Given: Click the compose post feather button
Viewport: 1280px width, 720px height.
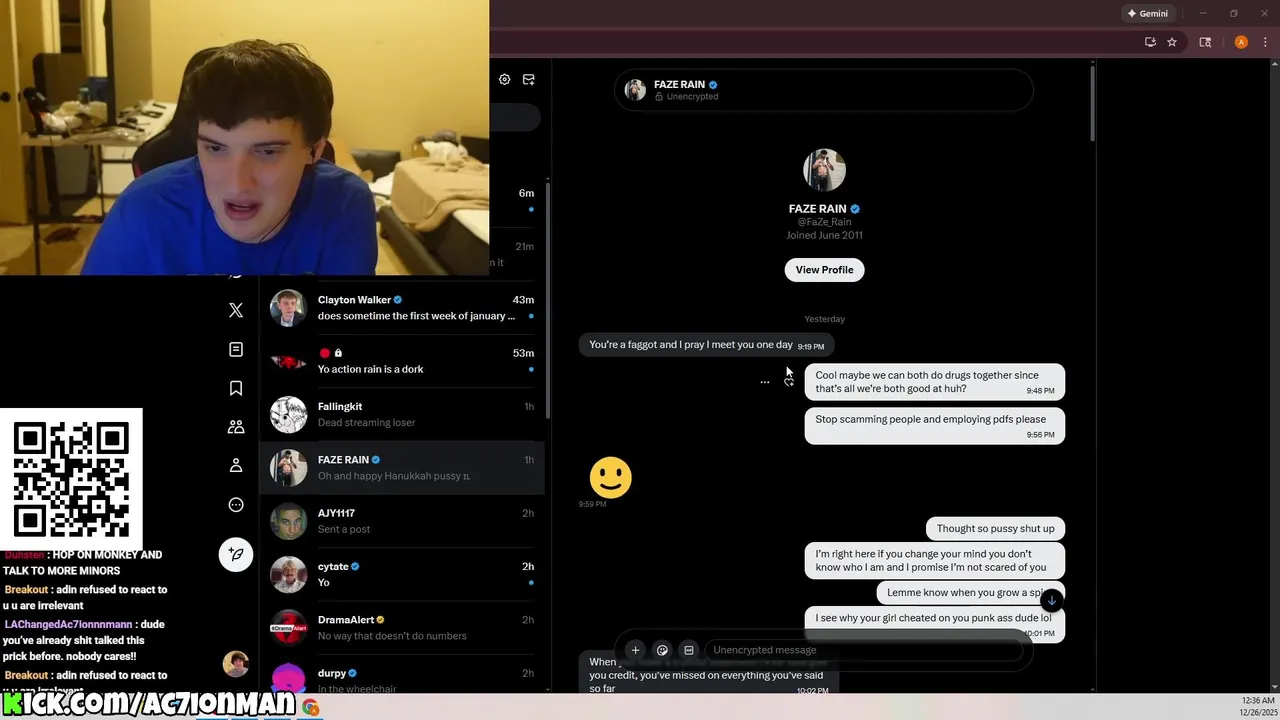Looking at the screenshot, I should pos(236,554).
